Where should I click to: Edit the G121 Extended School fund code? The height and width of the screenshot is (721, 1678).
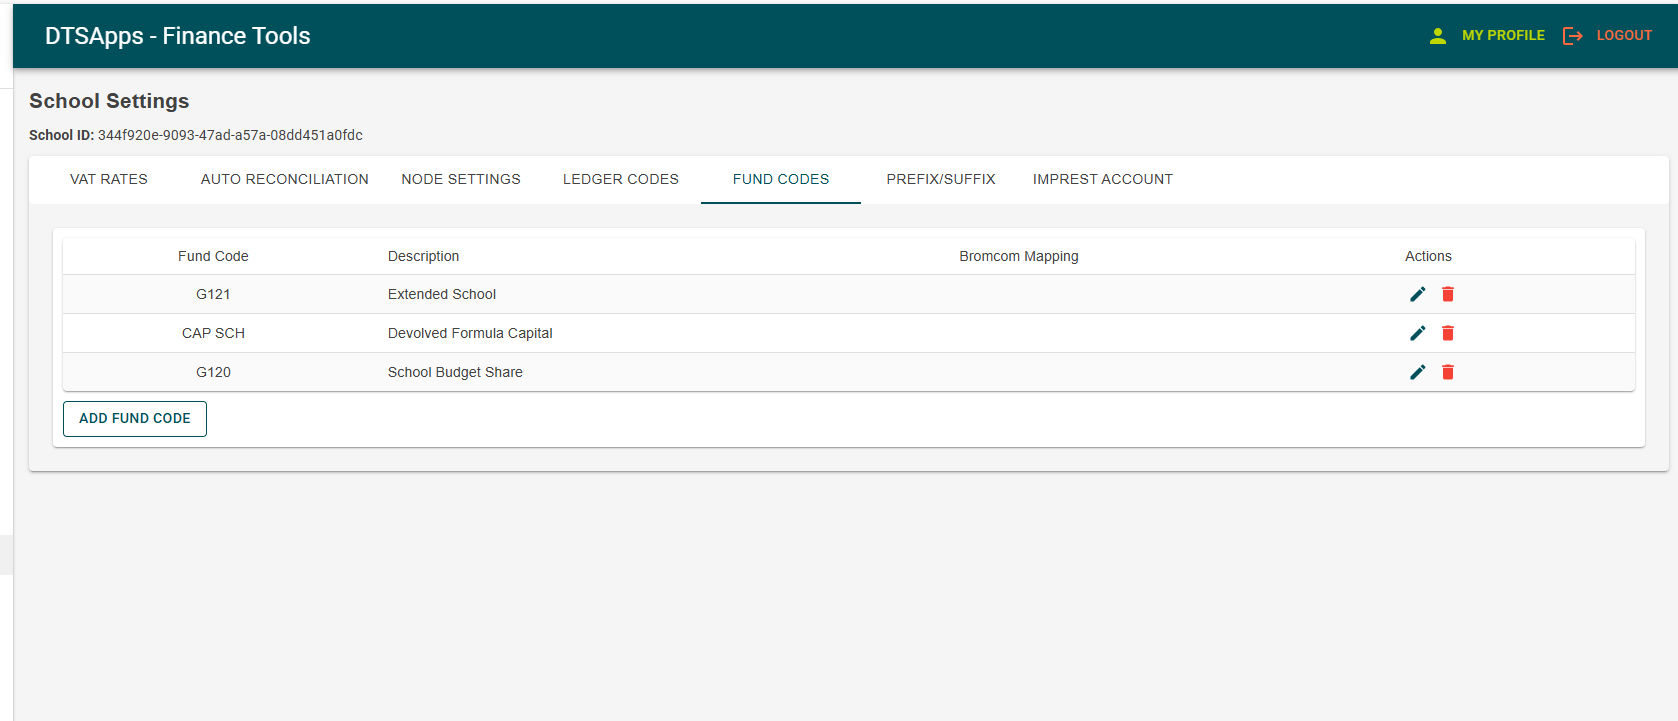(1417, 294)
